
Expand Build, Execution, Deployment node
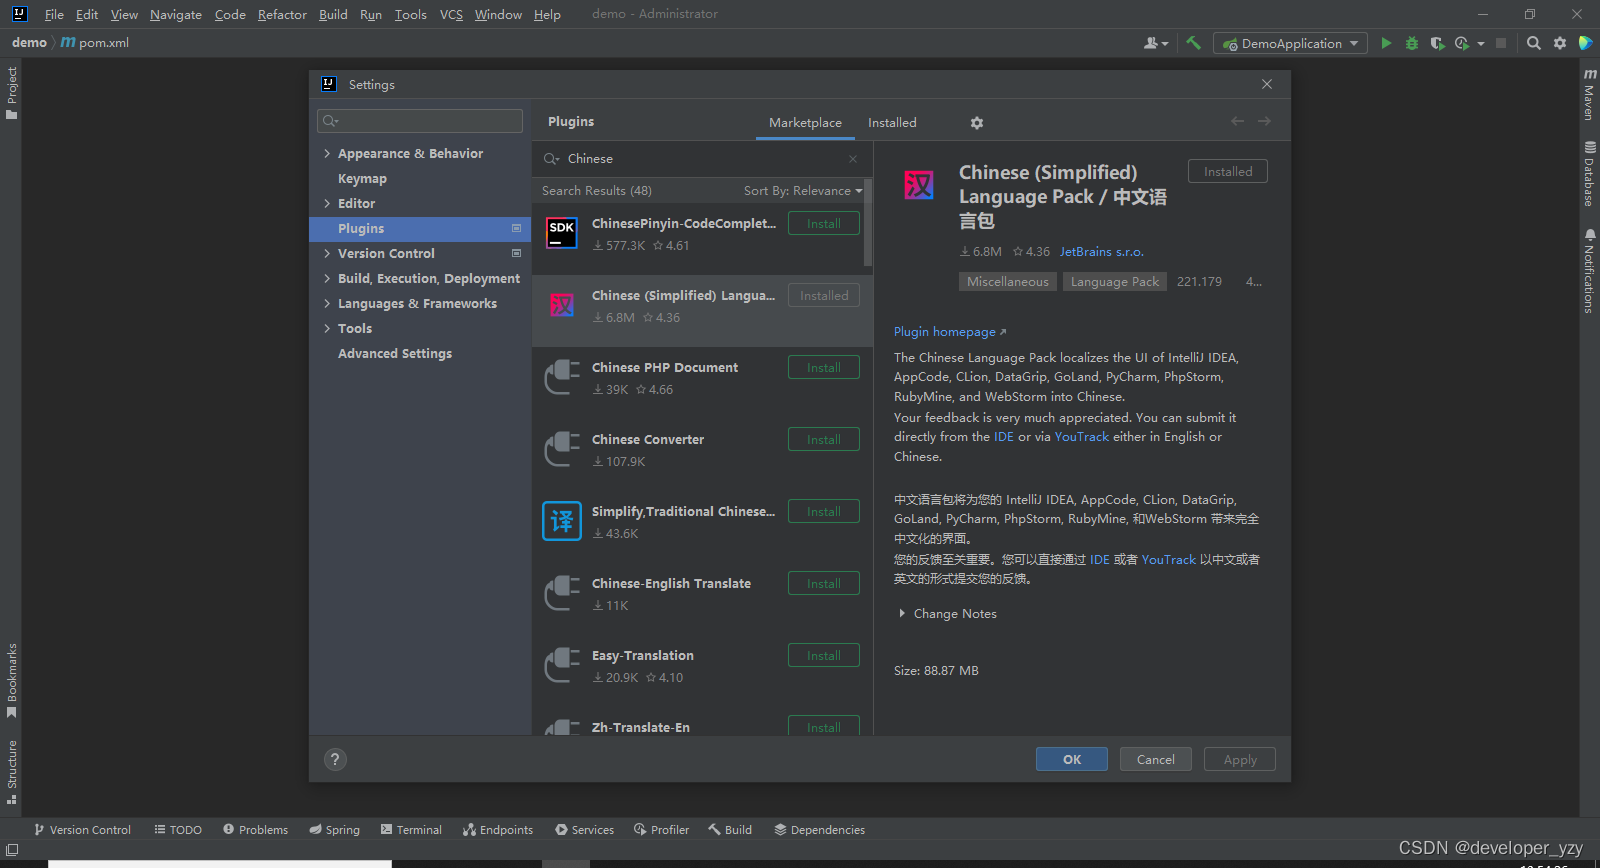tap(327, 278)
